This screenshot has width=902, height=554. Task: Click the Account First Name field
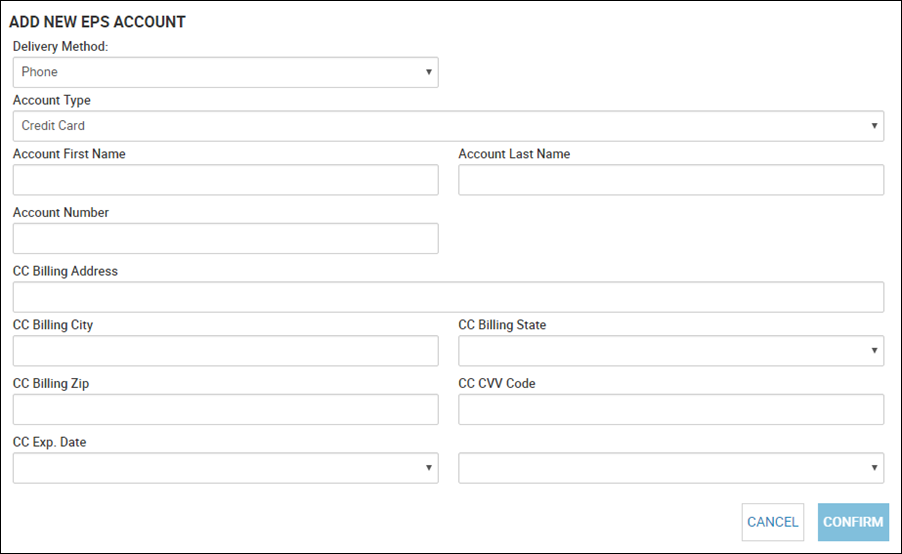[x=226, y=180]
